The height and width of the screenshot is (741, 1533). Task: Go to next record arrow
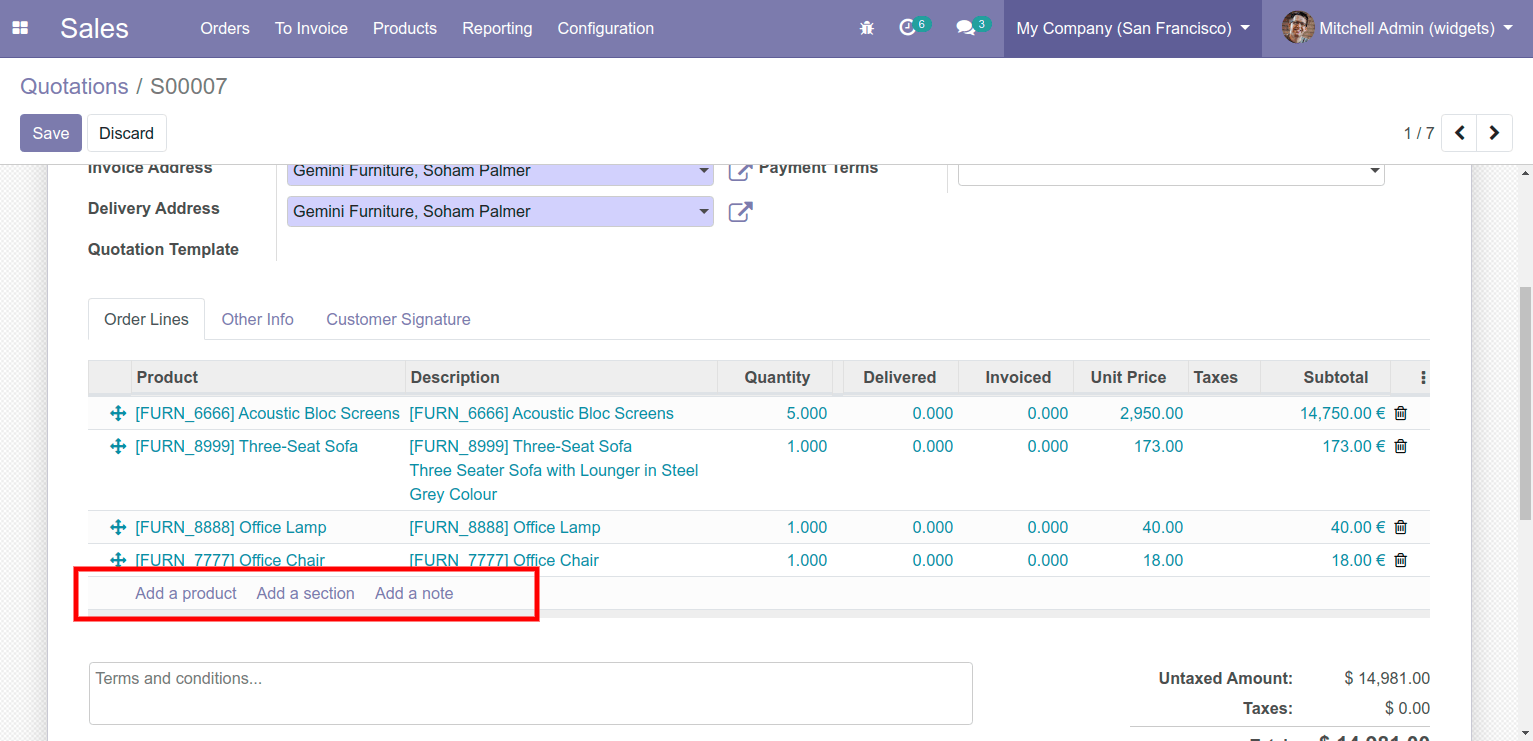(1495, 133)
